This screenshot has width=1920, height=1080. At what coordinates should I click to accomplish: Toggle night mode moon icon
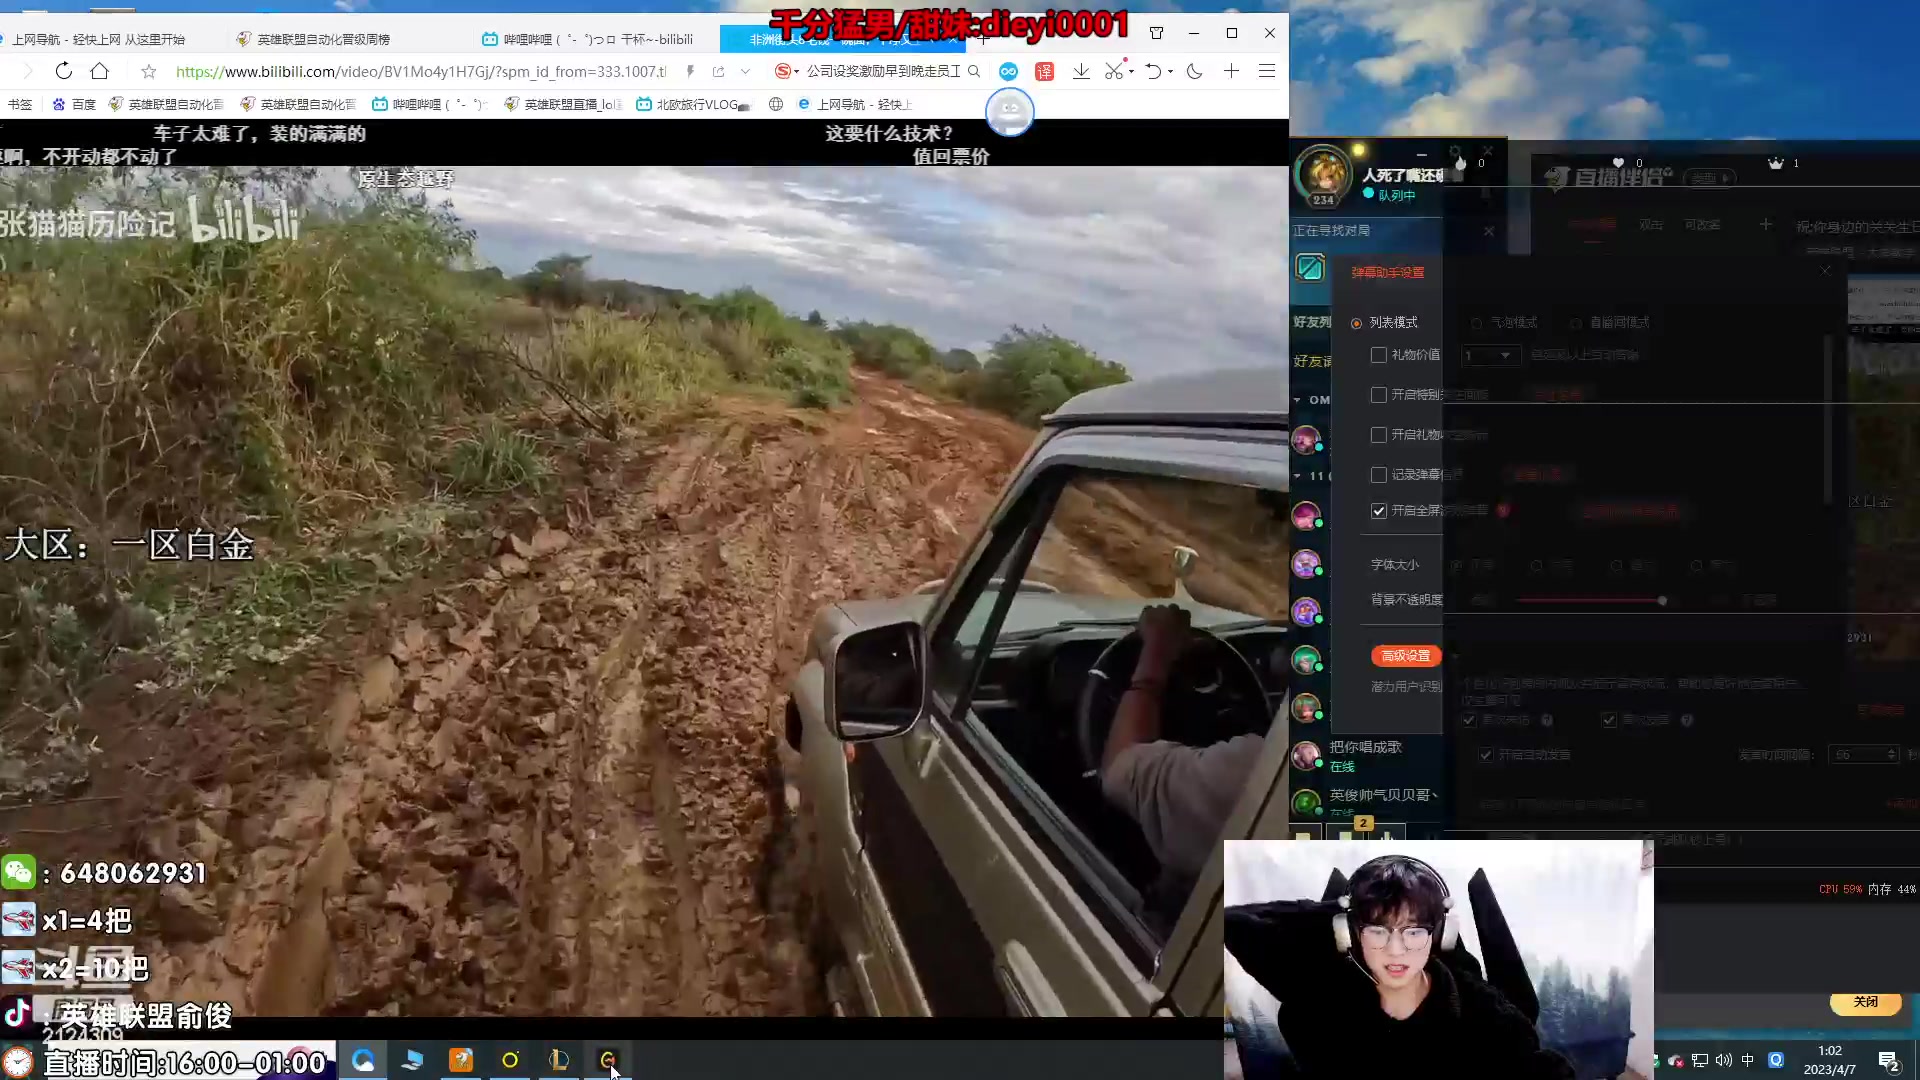tap(1194, 71)
